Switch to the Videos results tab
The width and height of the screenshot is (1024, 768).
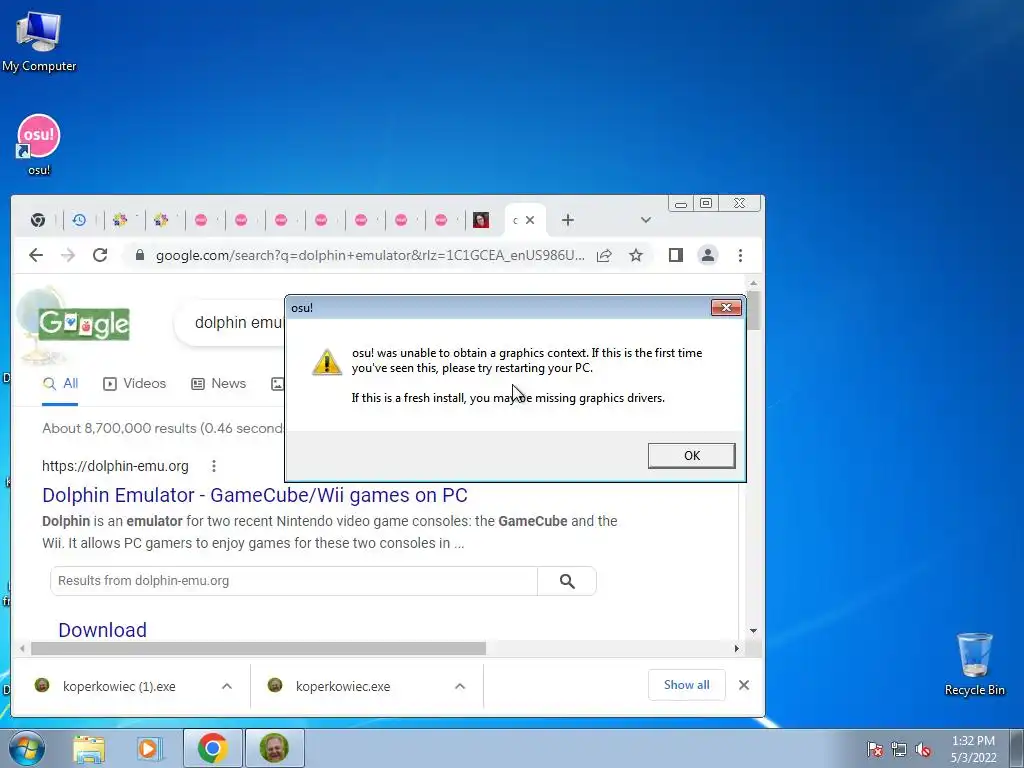(x=135, y=384)
